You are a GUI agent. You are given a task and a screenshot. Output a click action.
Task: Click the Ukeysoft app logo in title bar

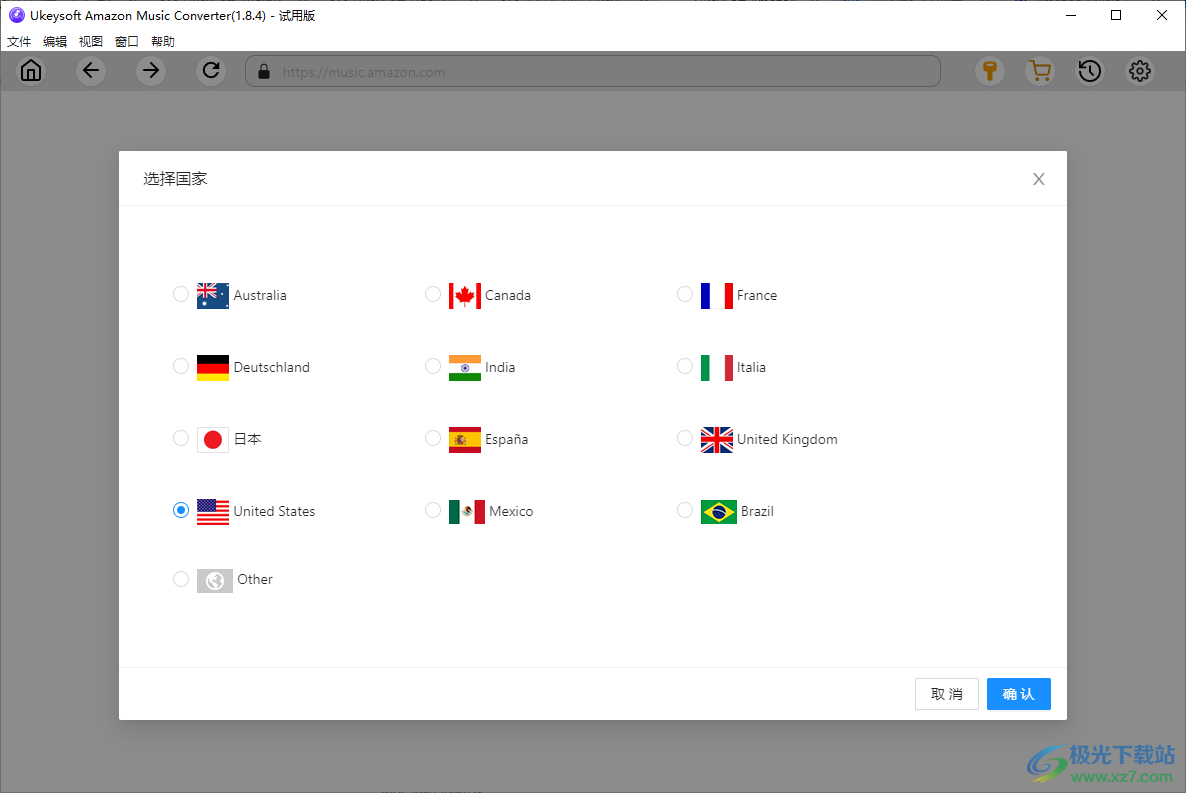pyautogui.click(x=17, y=15)
